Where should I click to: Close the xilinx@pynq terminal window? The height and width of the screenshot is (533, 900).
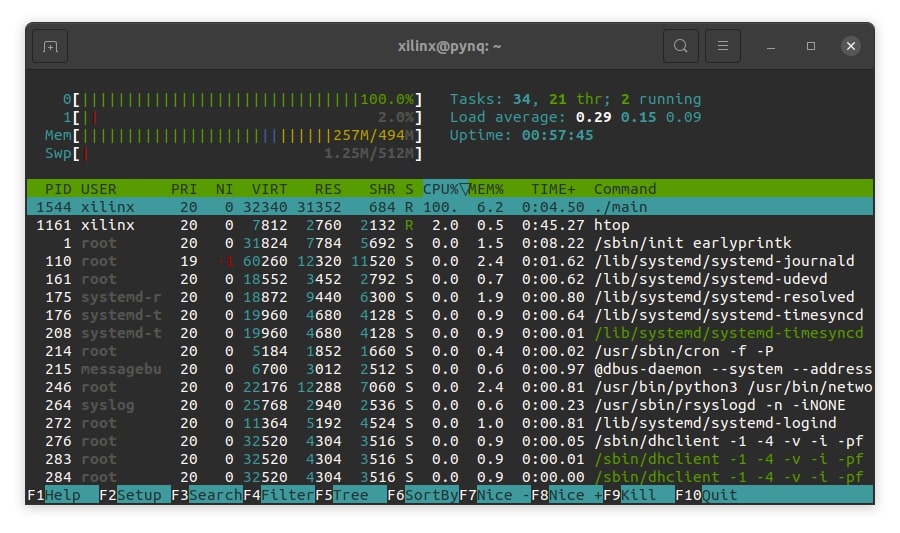(x=851, y=46)
